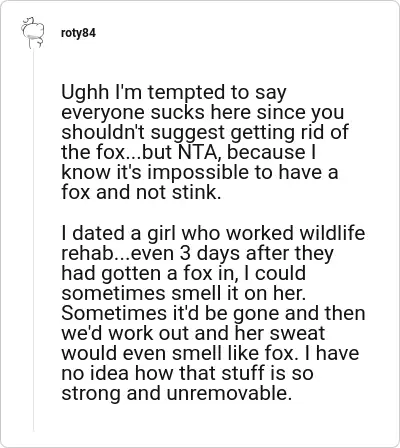Click the line "I dated a girl who worked wildlife"
The image size is (400, 448).
pos(213,233)
